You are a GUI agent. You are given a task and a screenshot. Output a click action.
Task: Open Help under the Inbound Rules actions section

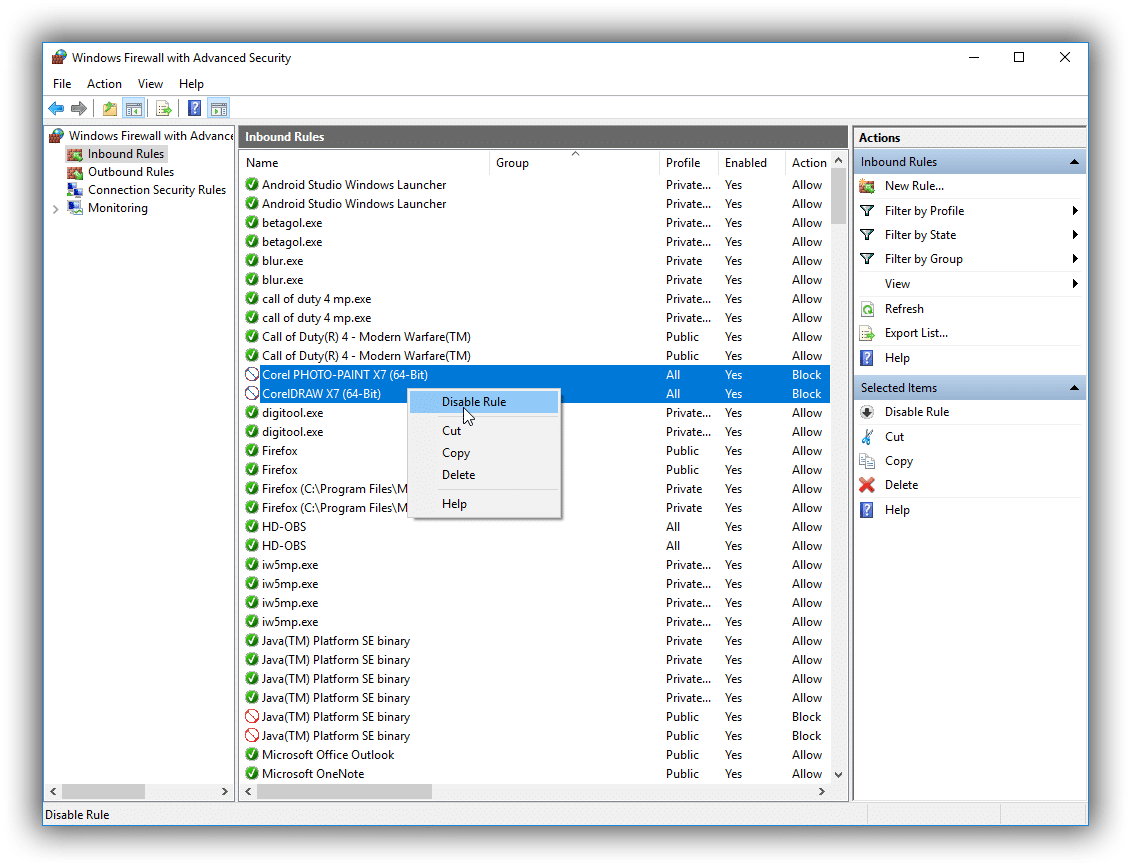point(867,358)
